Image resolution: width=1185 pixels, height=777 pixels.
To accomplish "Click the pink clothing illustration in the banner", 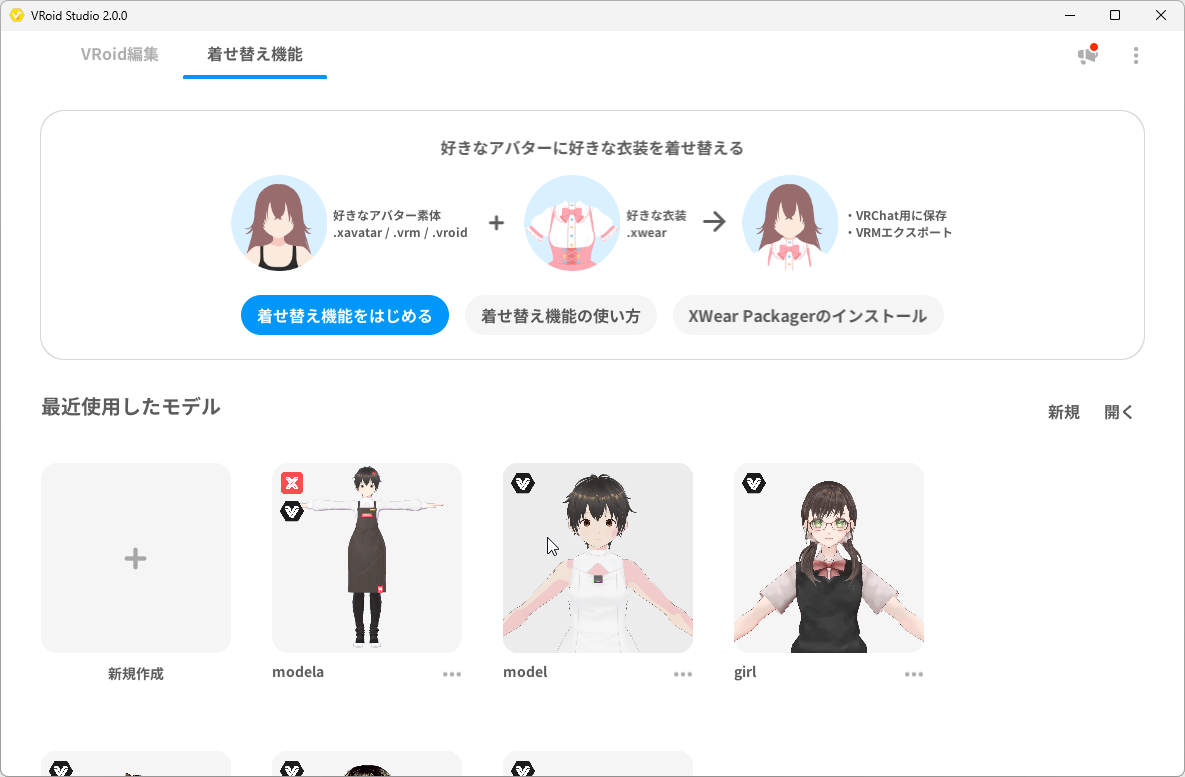I will (x=572, y=222).
